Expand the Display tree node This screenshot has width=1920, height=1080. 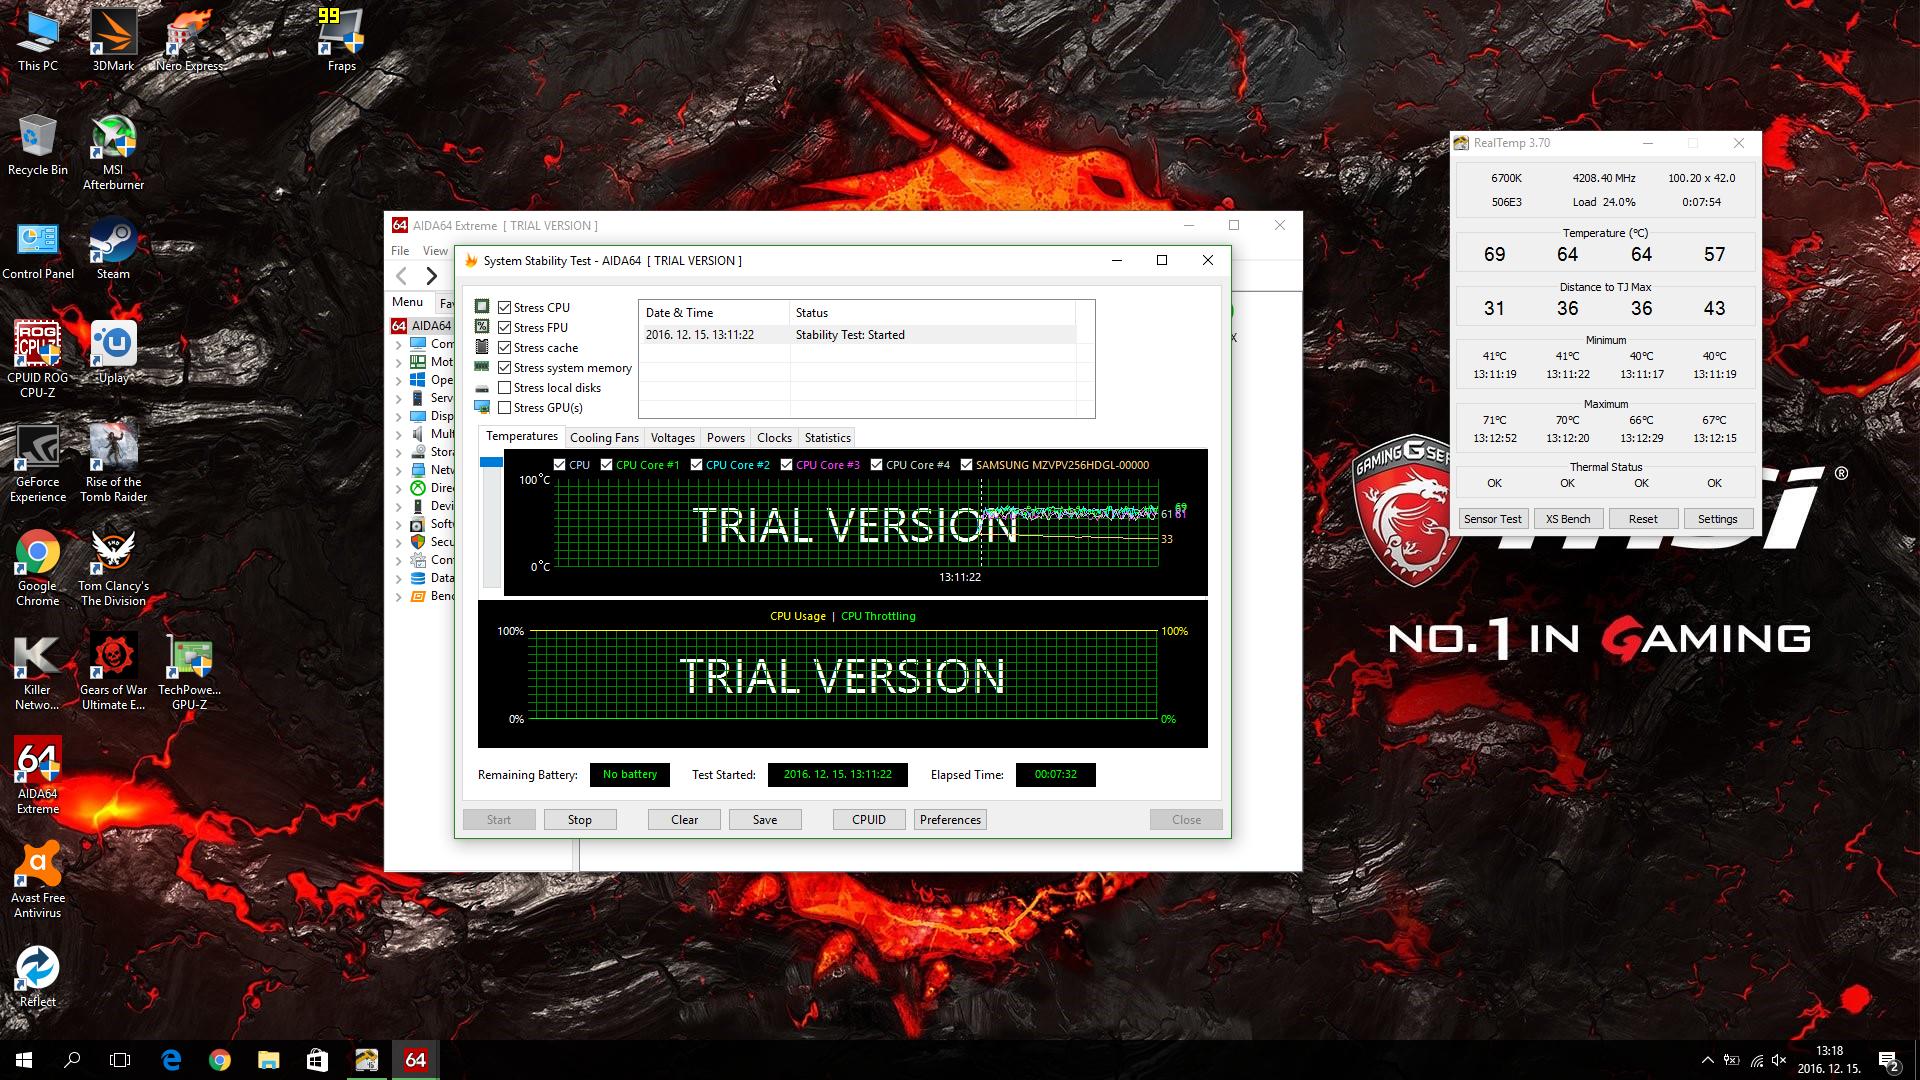tap(399, 416)
